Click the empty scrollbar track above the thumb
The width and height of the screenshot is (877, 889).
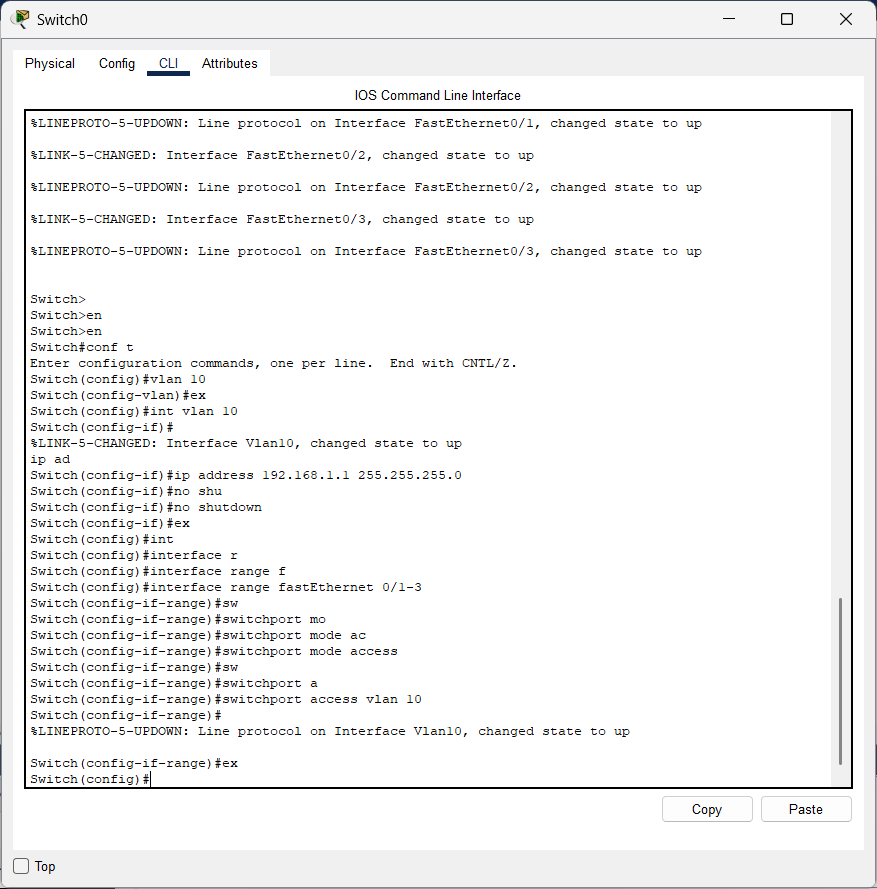point(840,350)
